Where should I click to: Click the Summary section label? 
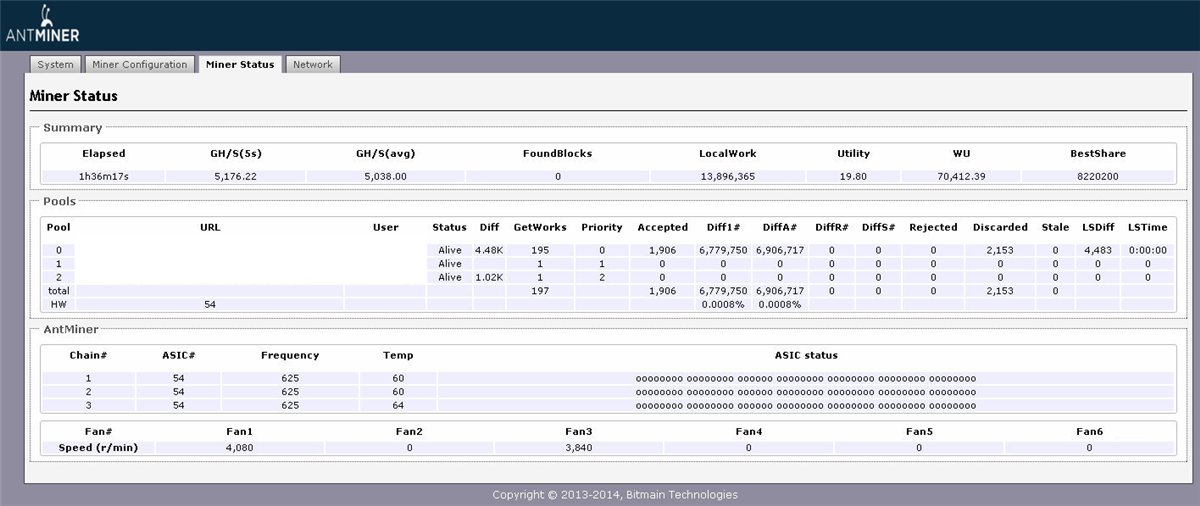click(x=72, y=128)
